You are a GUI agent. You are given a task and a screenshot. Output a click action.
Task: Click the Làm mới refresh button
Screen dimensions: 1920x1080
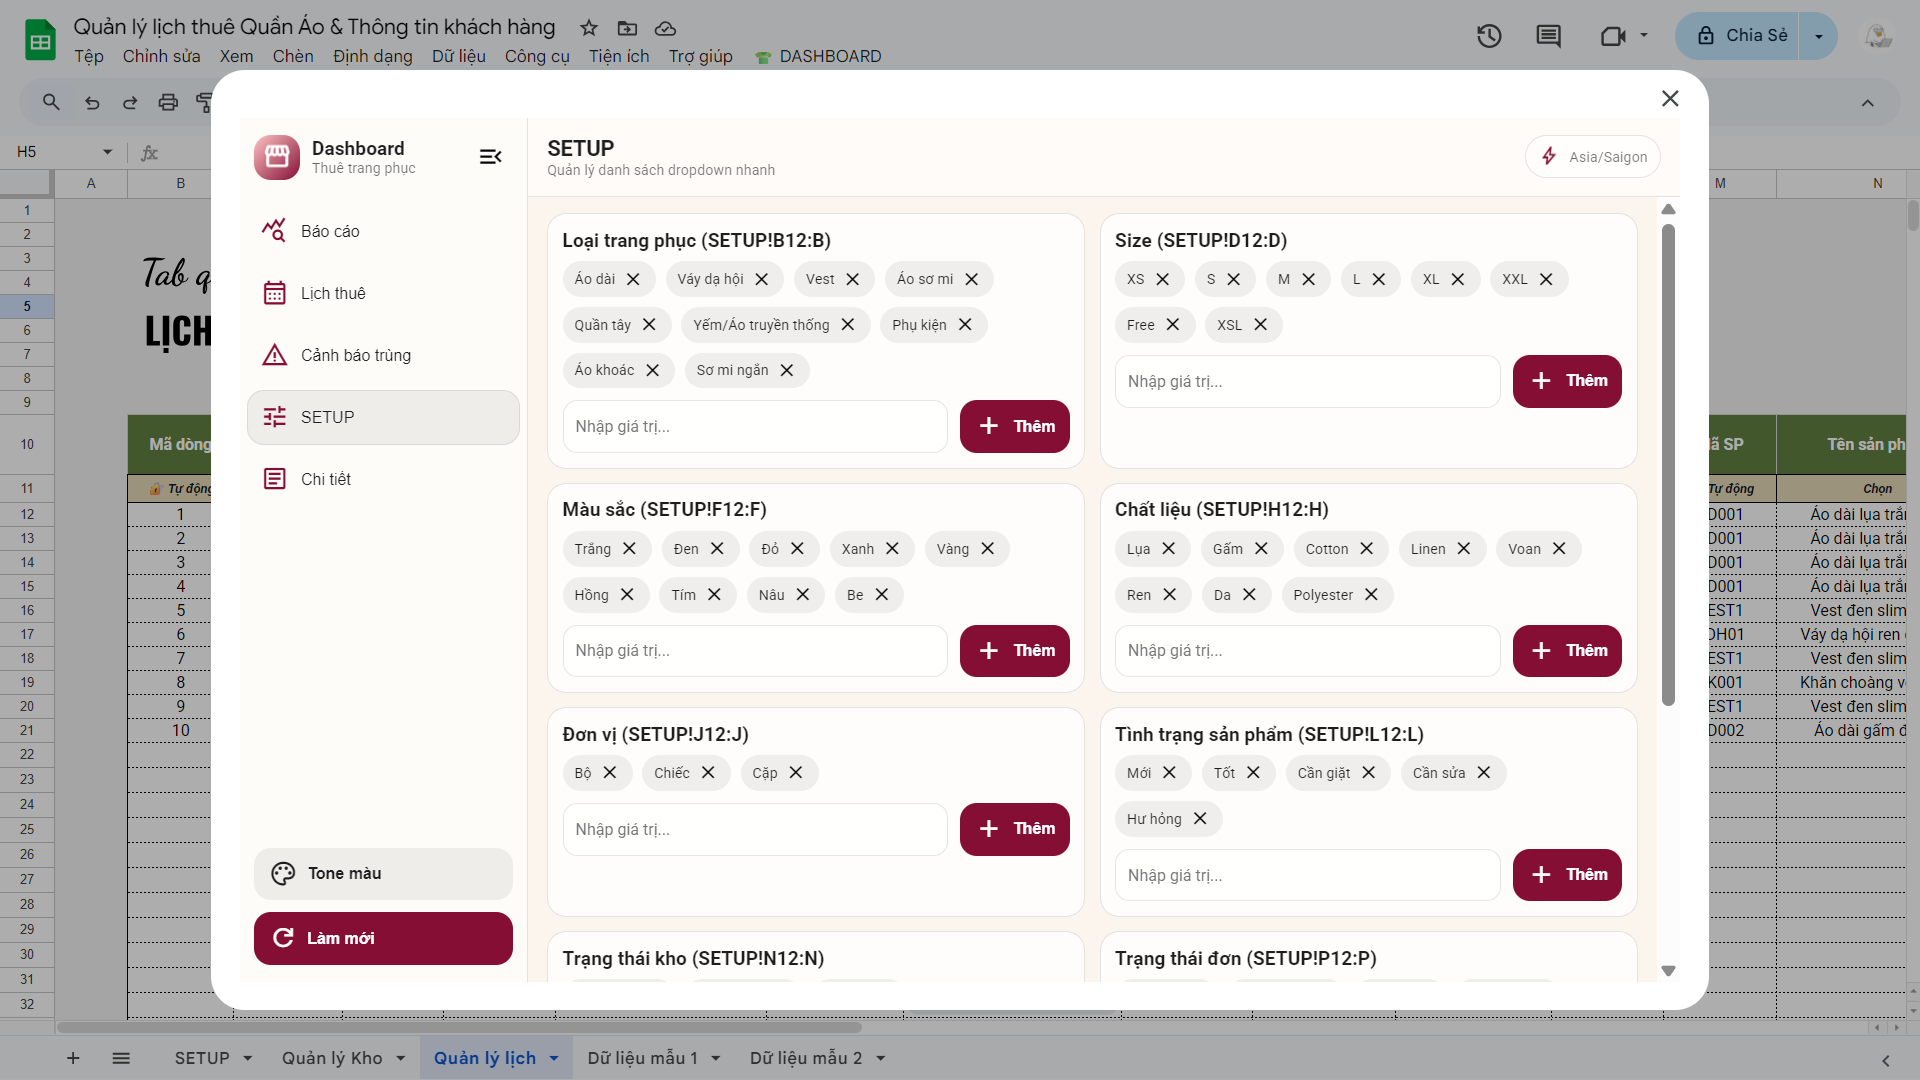pyautogui.click(x=383, y=938)
